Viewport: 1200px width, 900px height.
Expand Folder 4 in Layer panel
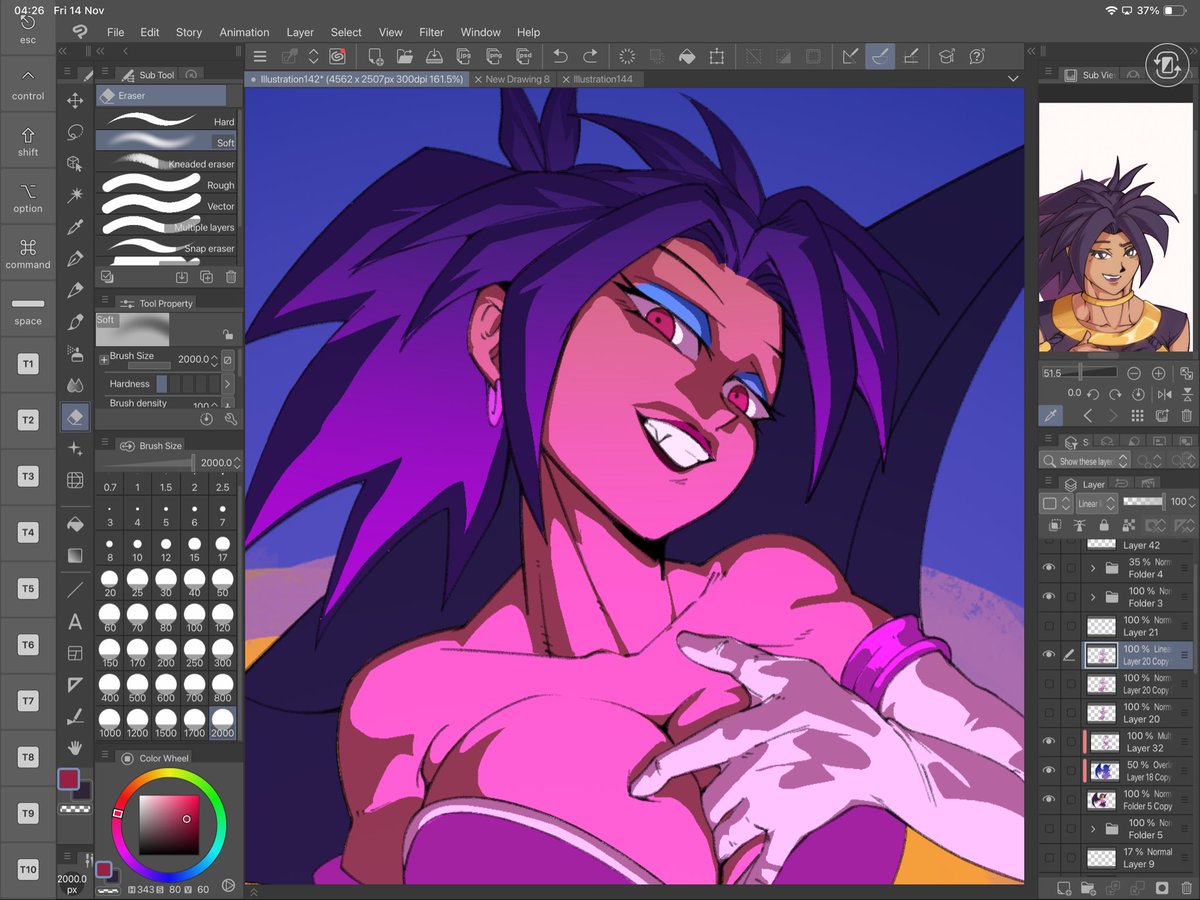(1093, 568)
